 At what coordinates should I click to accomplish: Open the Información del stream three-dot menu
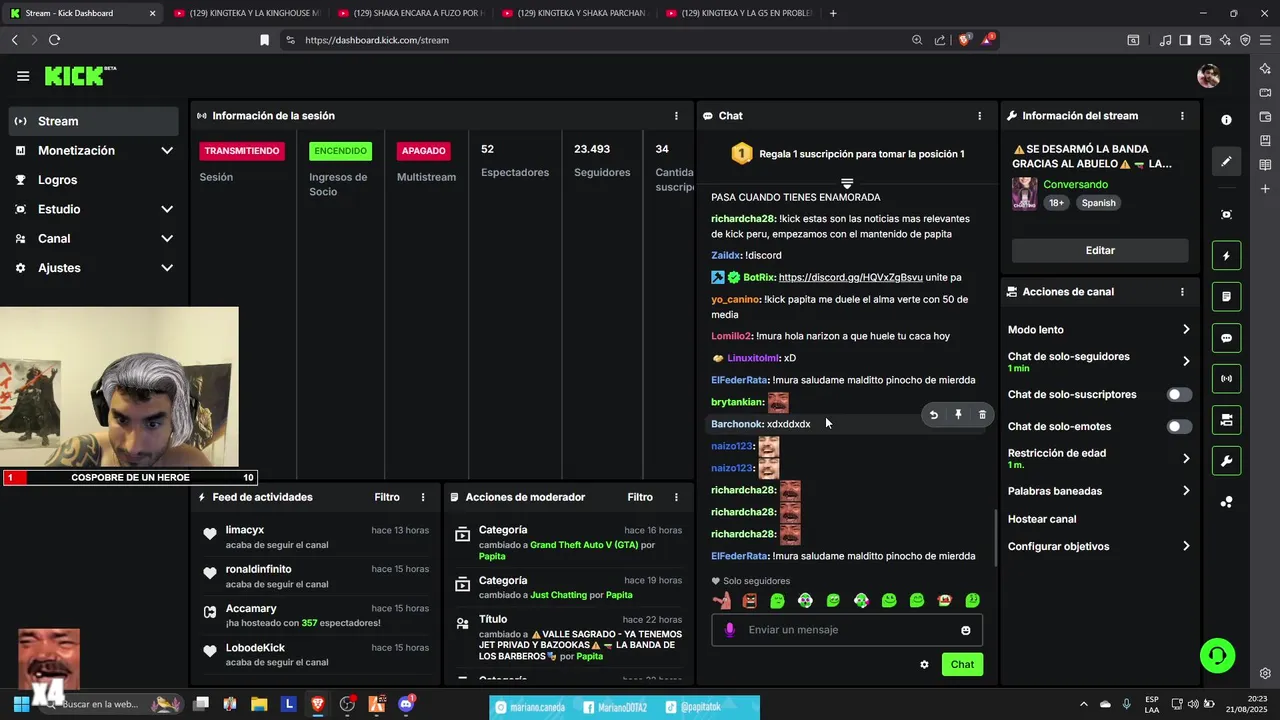[x=1182, y=116]
